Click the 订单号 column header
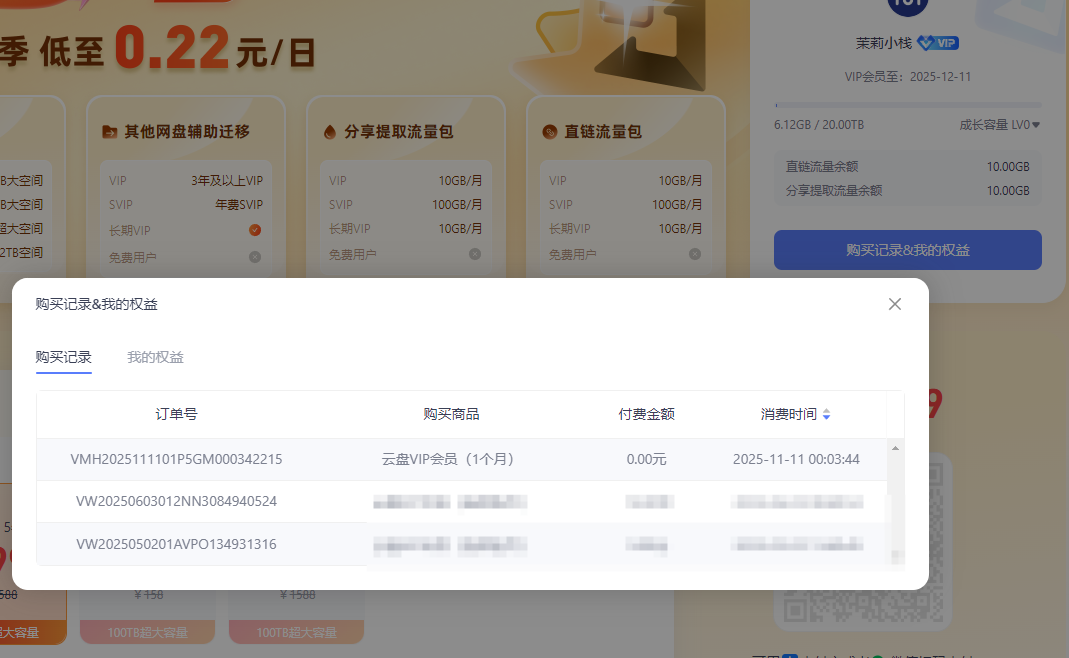The width and height of the screenshot is (1069, 658). pyautogui.click(x=176, y=414)
